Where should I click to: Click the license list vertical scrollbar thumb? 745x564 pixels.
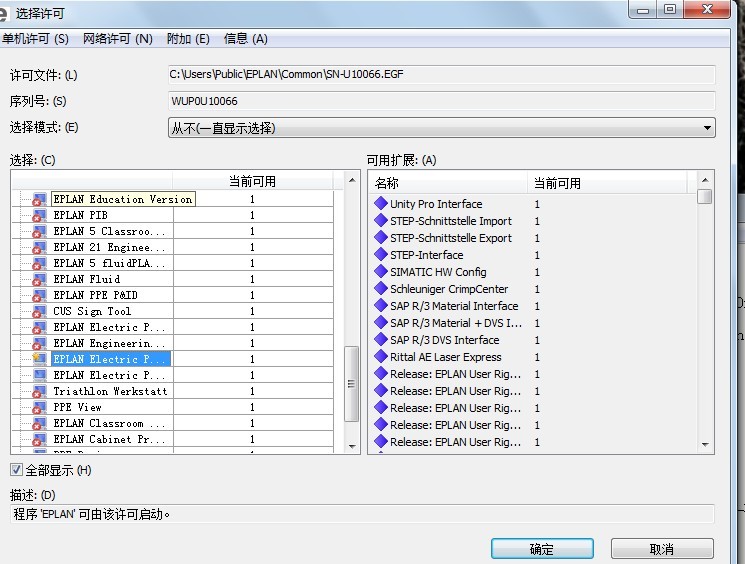[x=352, y=372]
